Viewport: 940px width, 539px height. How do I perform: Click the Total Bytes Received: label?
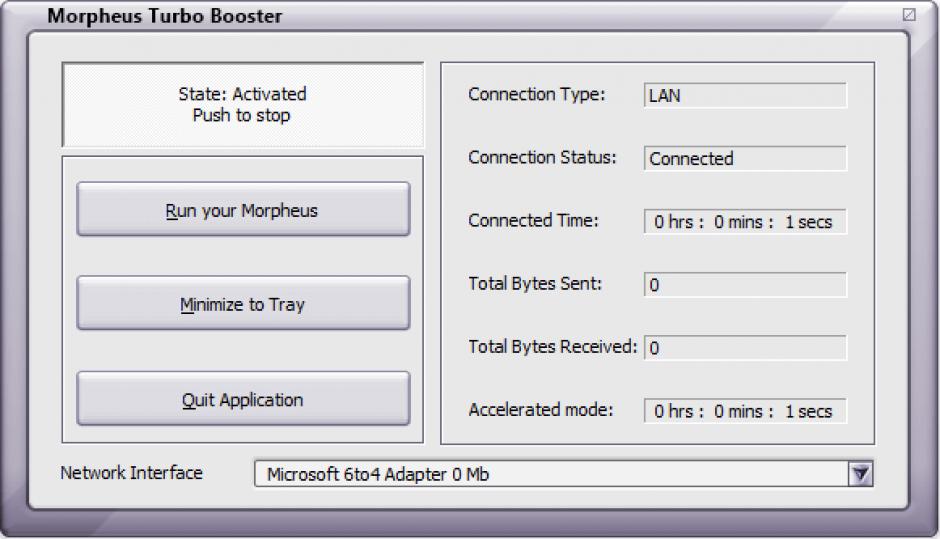pyautogui.click(x=552, y=347)
